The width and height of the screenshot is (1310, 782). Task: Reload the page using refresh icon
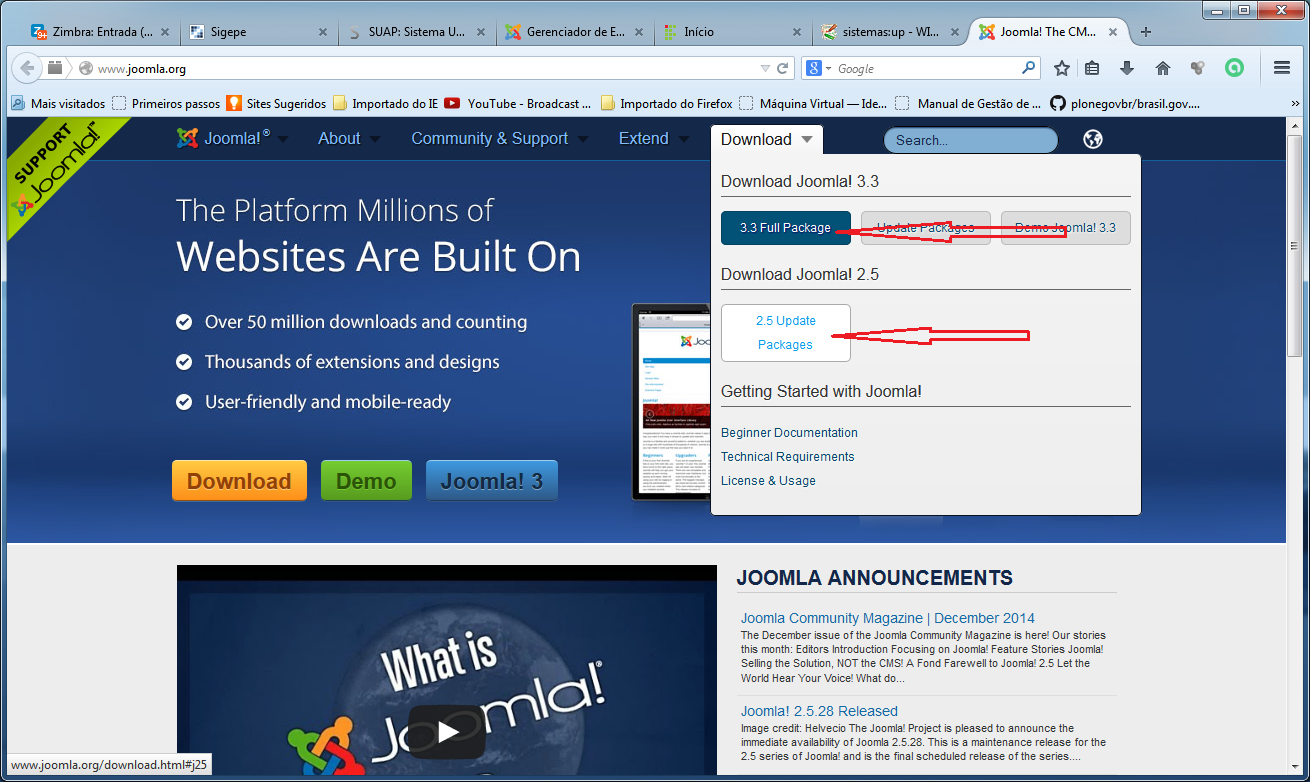783,69
